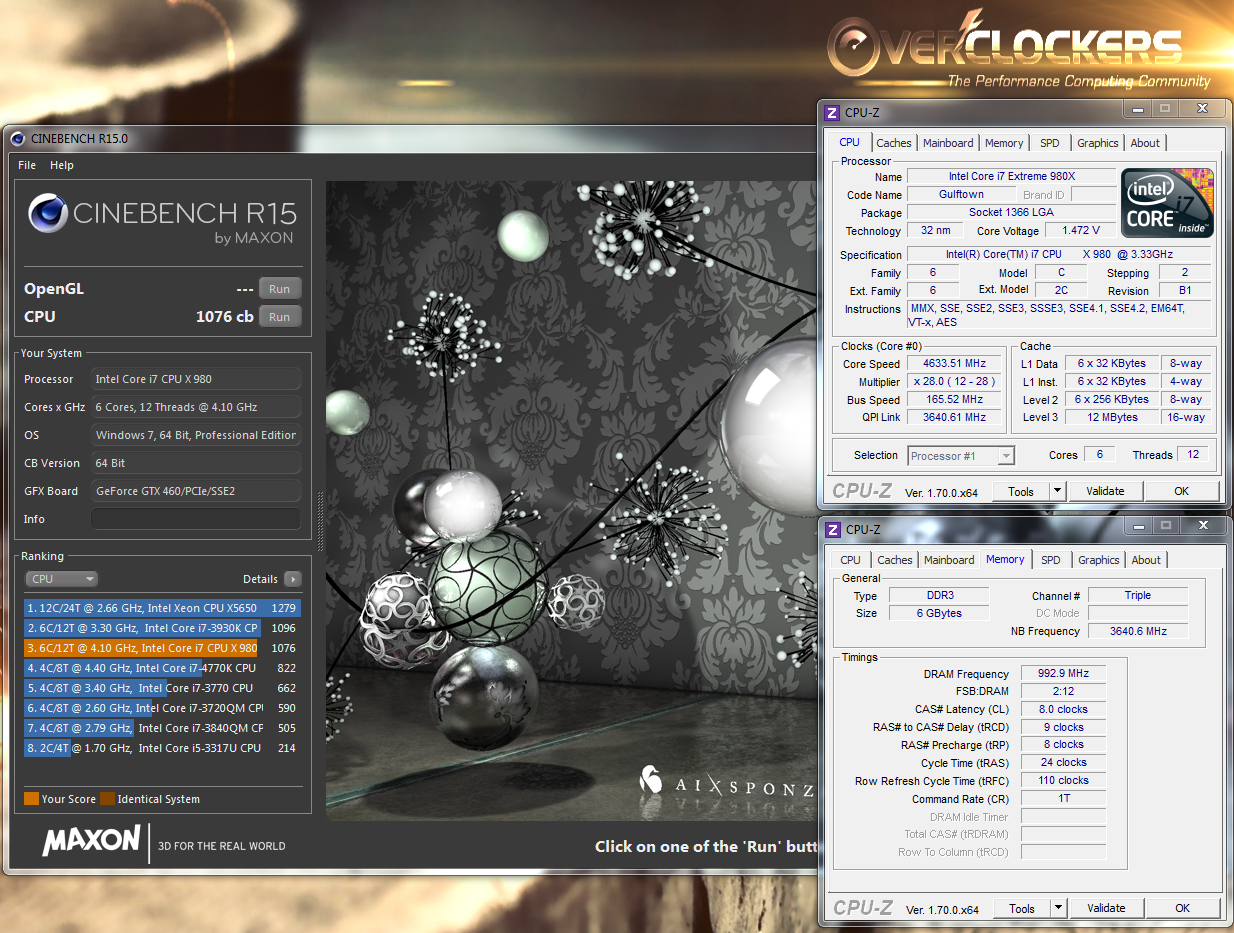Open Caches tab in lower CPU-Z window
The height and width of the screenshot is (933, 1234).
pyautogui.click(x=895, y=560)
